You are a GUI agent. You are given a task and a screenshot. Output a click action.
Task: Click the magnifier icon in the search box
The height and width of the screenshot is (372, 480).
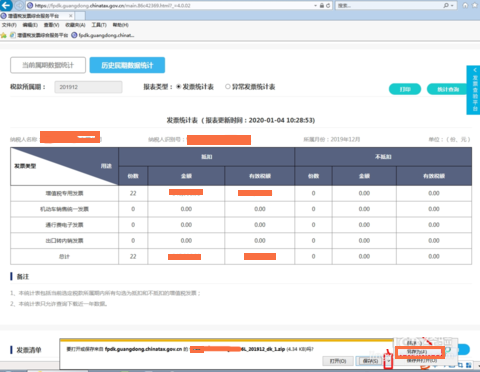446,6
